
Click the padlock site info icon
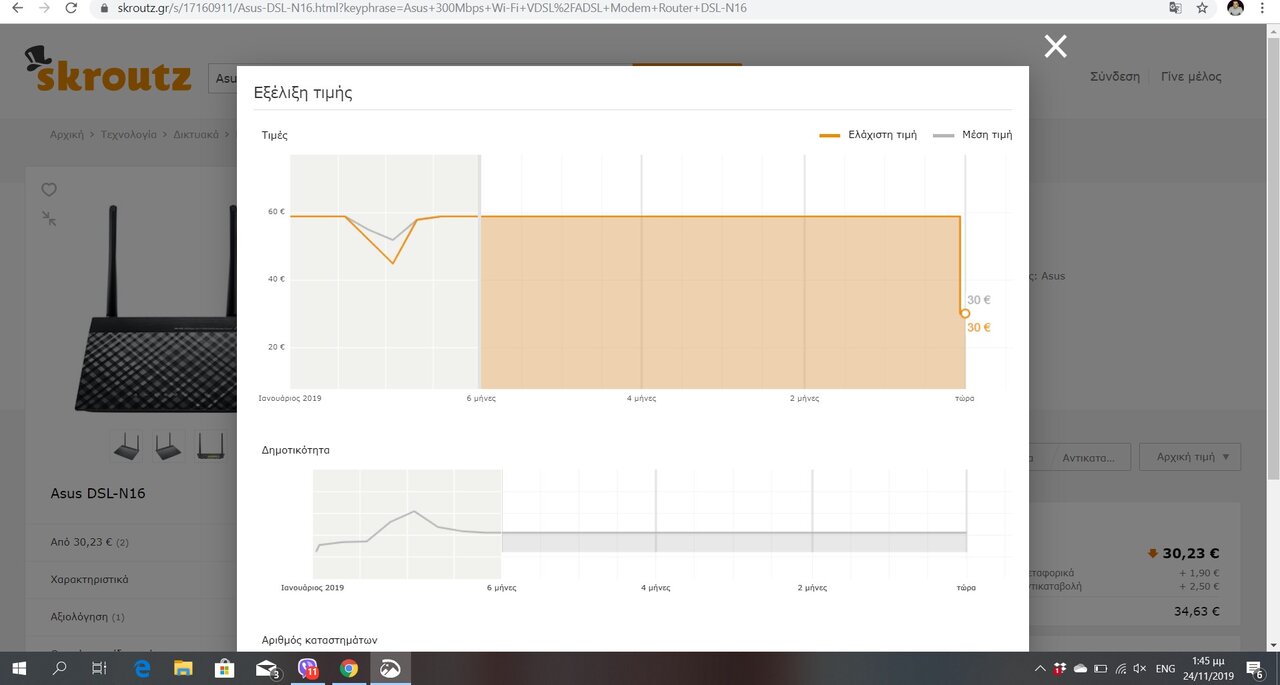point(106,8)
